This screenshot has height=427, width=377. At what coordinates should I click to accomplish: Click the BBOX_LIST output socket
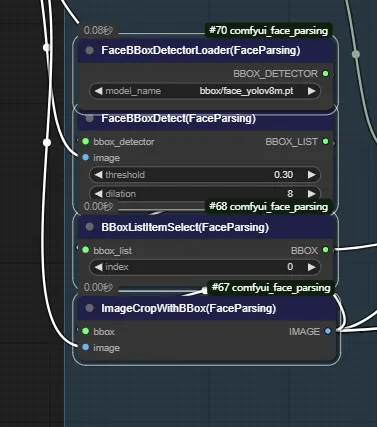[326, 141]
